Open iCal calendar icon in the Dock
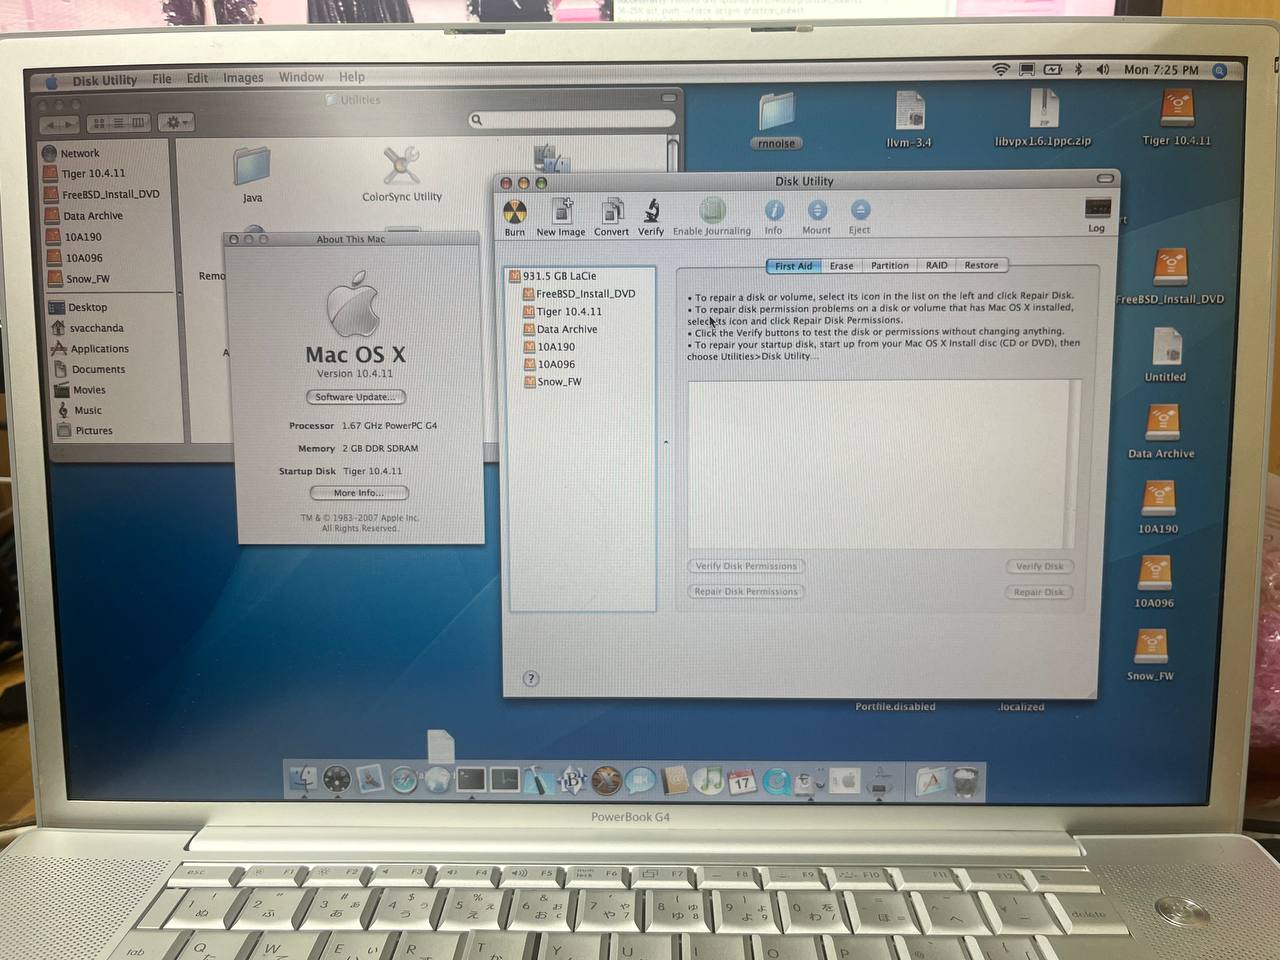Viewport: 1280px width, 960px height. pos(742,780)
